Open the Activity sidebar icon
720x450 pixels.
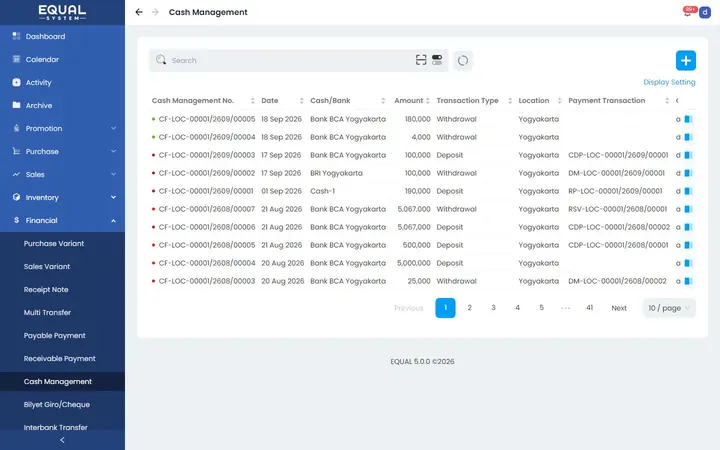[17, 82]
